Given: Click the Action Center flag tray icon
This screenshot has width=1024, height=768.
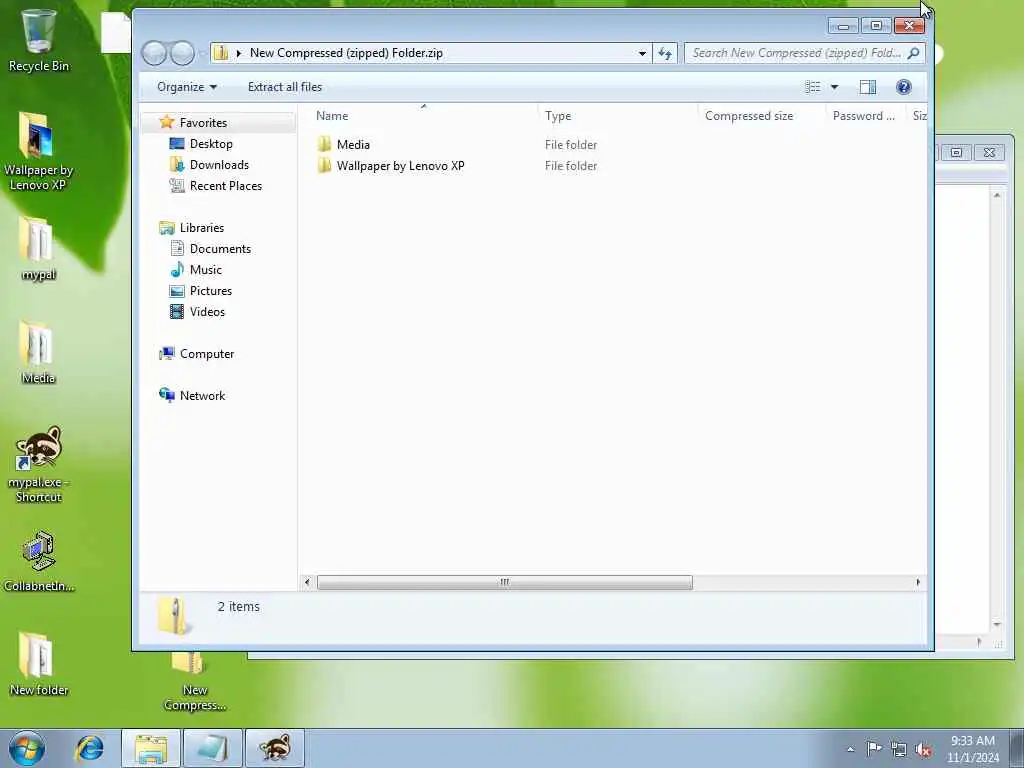Looking at the screenshot, I should (874, 748).
